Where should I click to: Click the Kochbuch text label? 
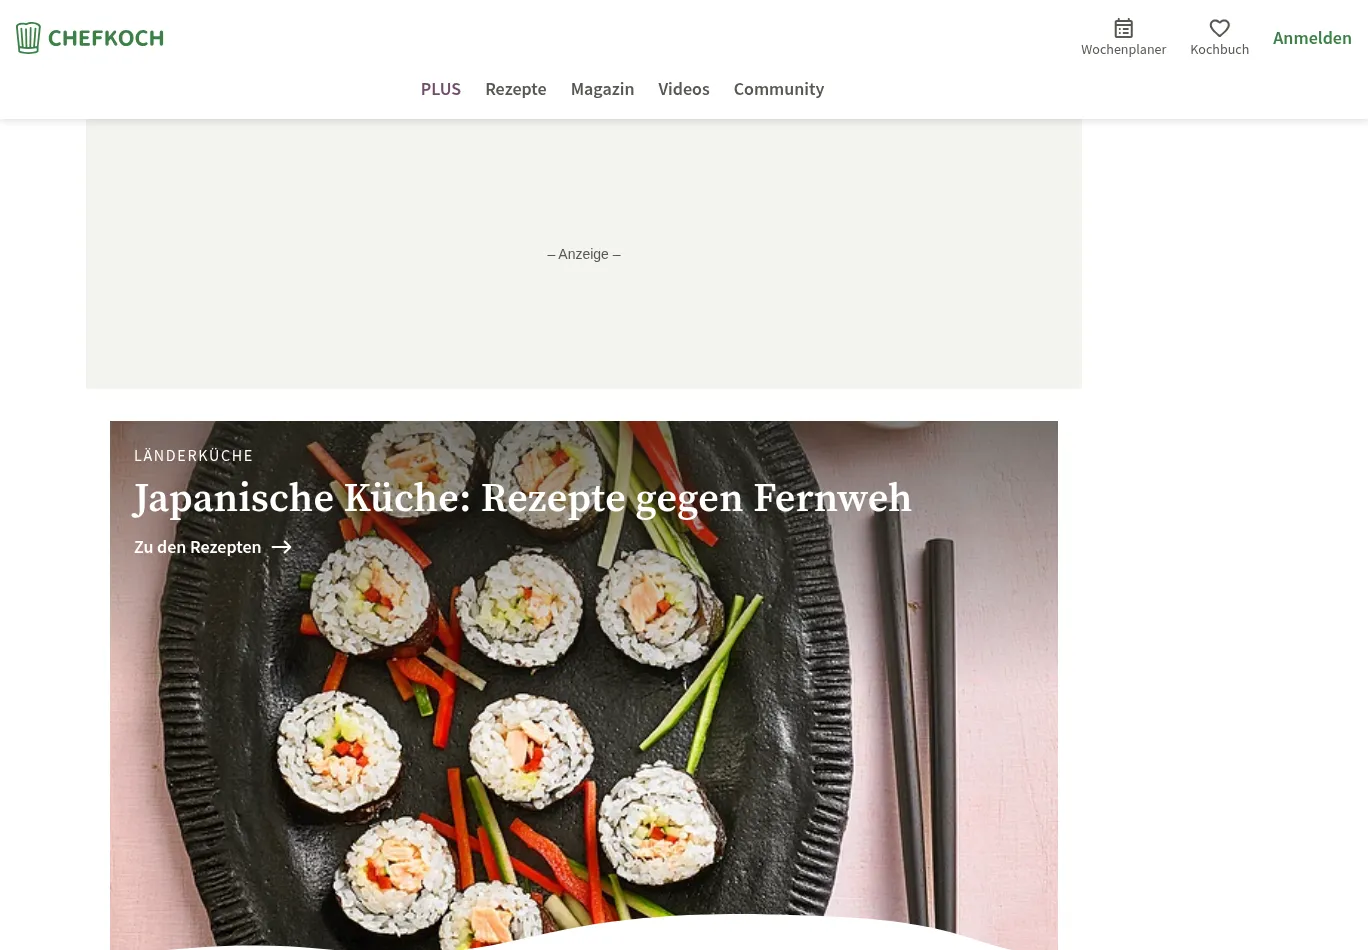[1219, 50]
